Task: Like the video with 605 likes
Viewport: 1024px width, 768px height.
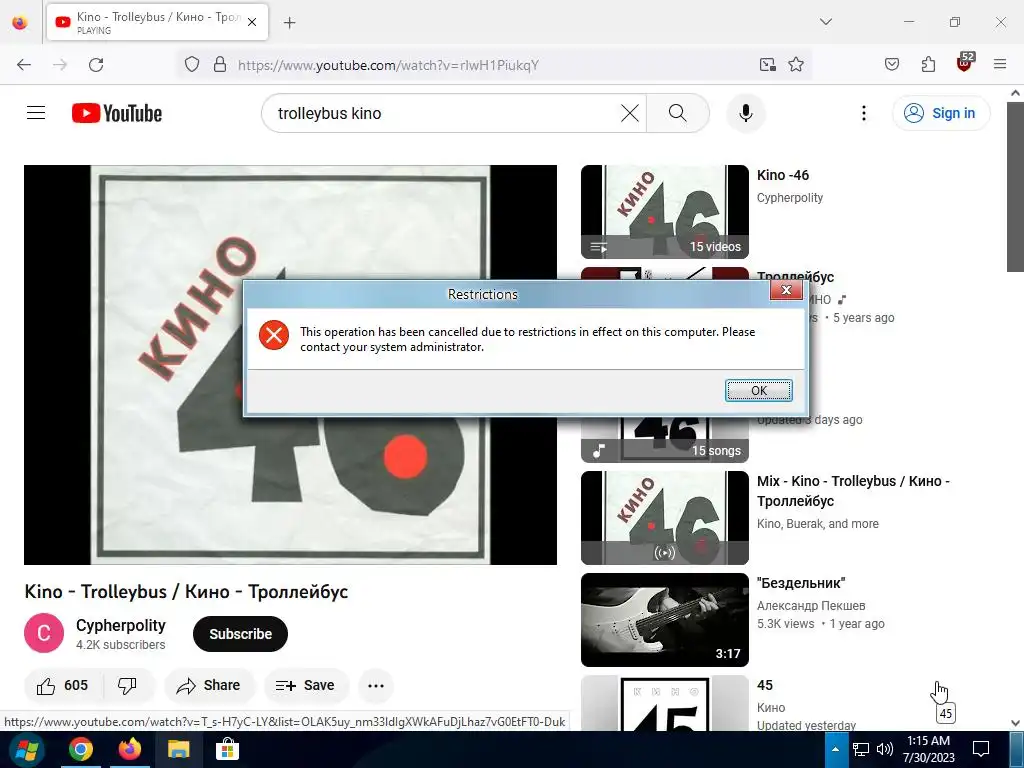Action: (62, 685)
